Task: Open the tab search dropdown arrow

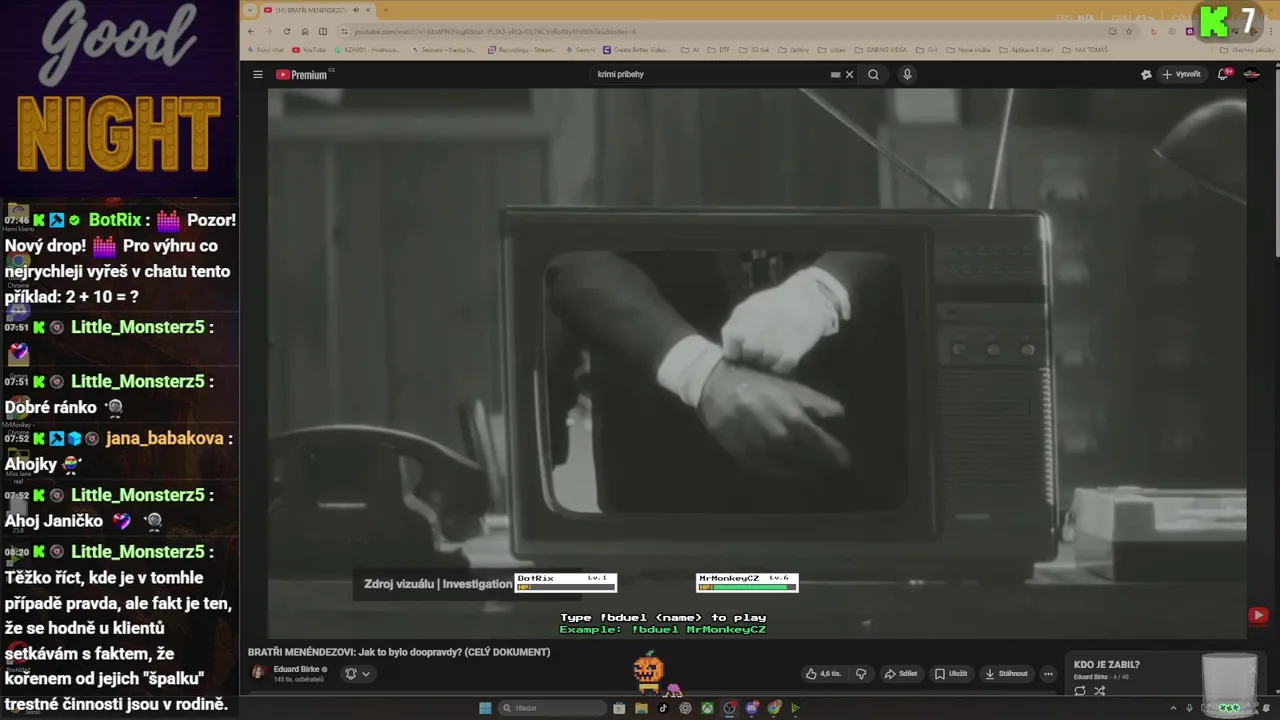Action: pyautogui.click(x=251, y=10)
